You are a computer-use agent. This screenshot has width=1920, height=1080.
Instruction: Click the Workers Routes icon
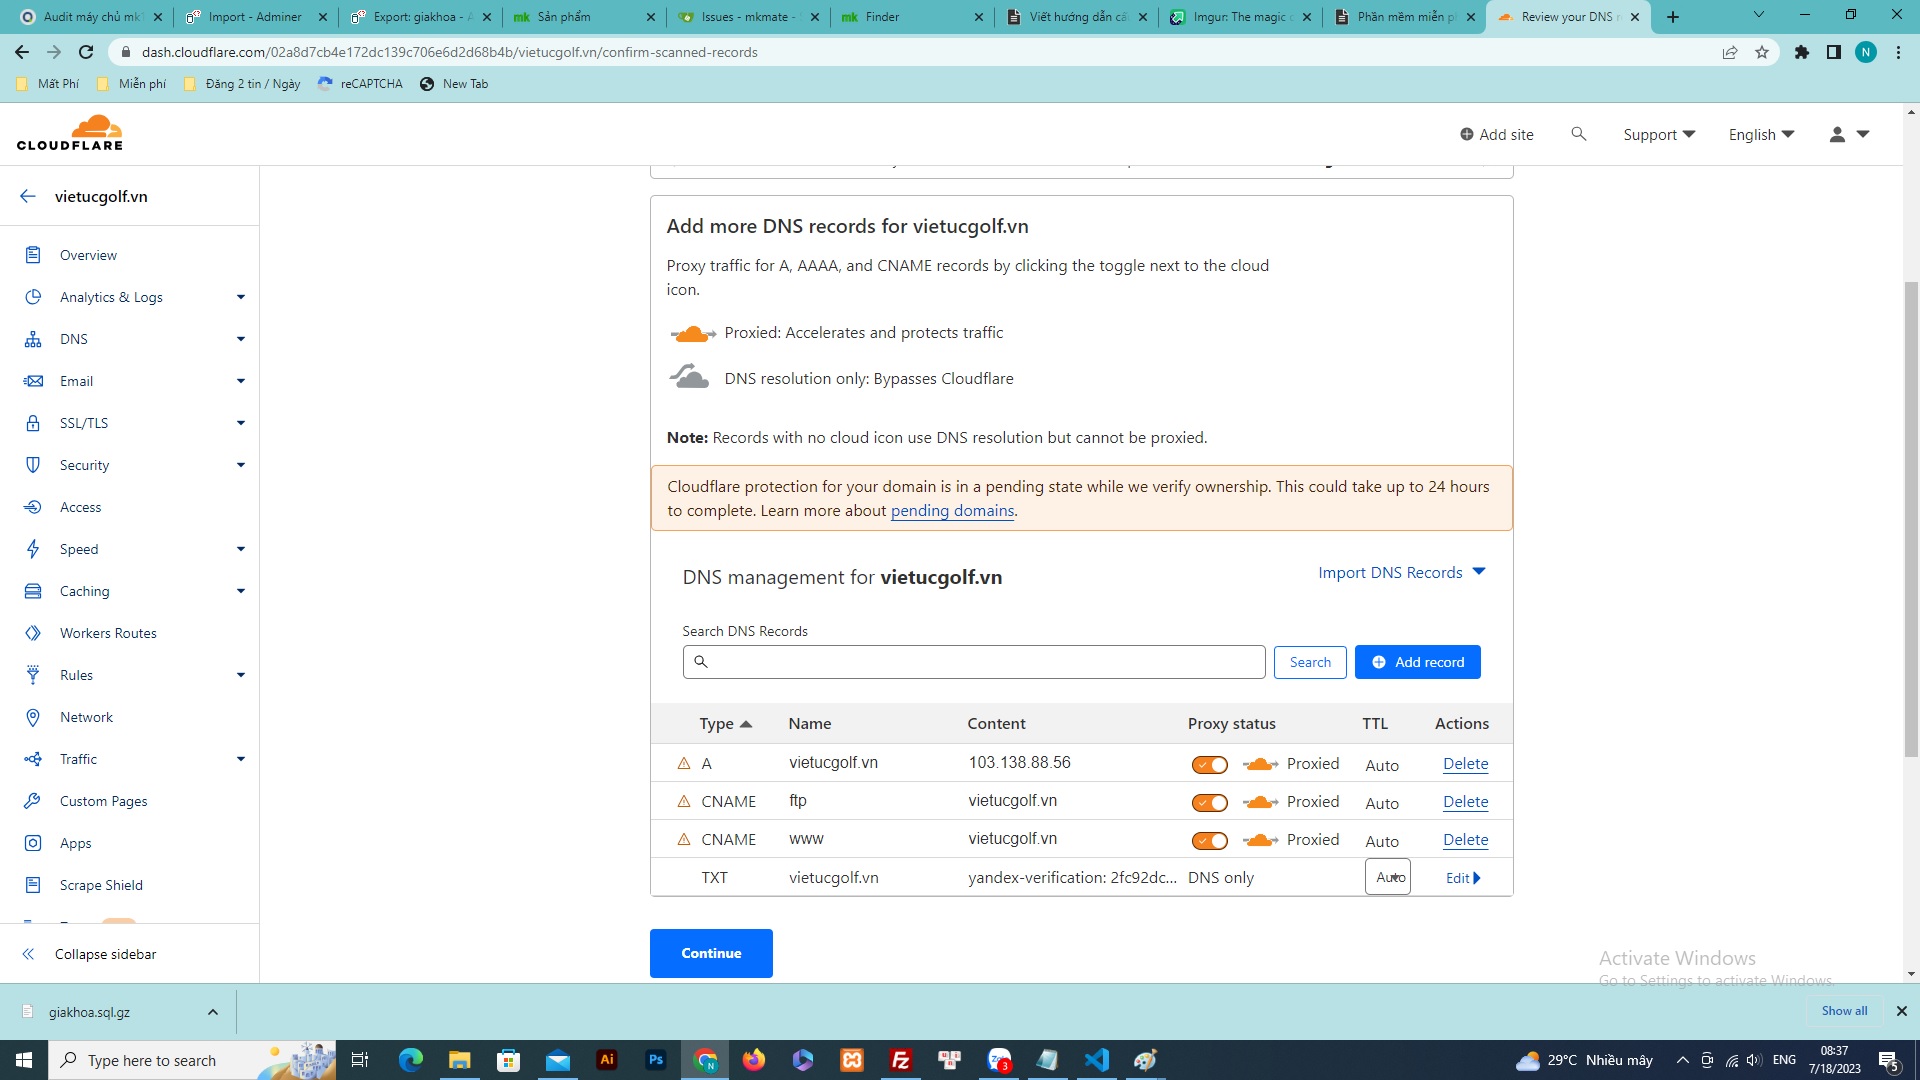pyautogui.click(x=33, y=633)
